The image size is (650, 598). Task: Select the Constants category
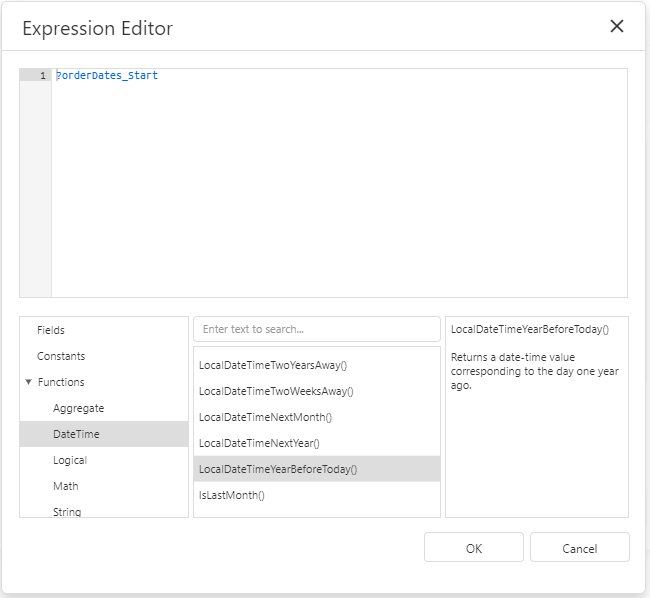pyautogui.click(x=104, y=356)
